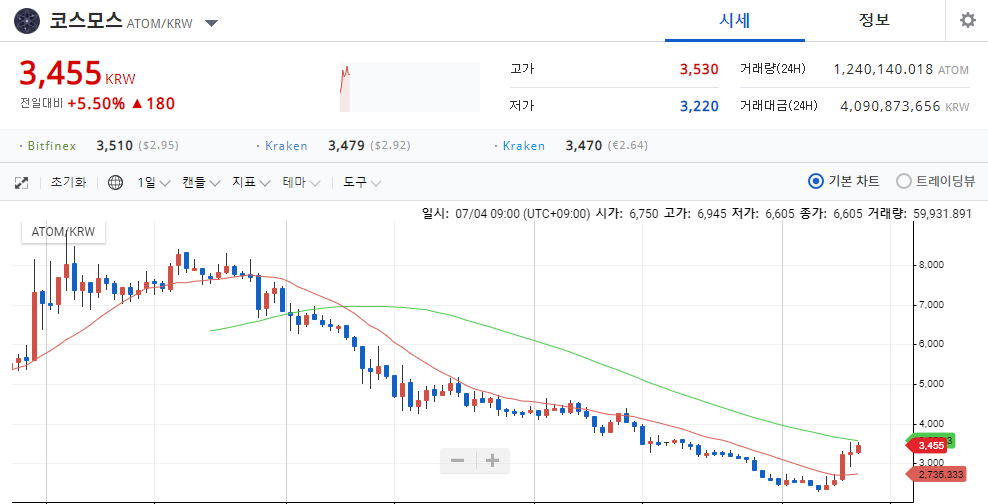Click the ATOM/KRW chart legend label
This screenshot has height=504, width=988.
(63, 232)
